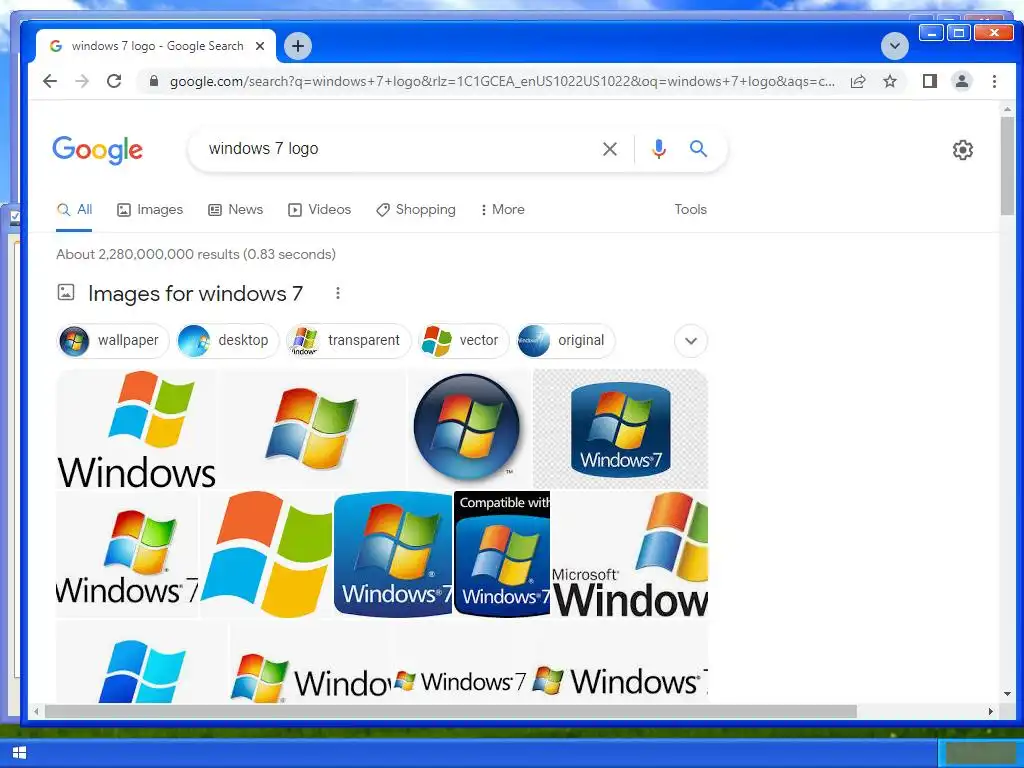The height and width of the screenshot is (768, 1024).
Task: Open 'Microsoft Windows' logo thumbnail
Action: 630,554
